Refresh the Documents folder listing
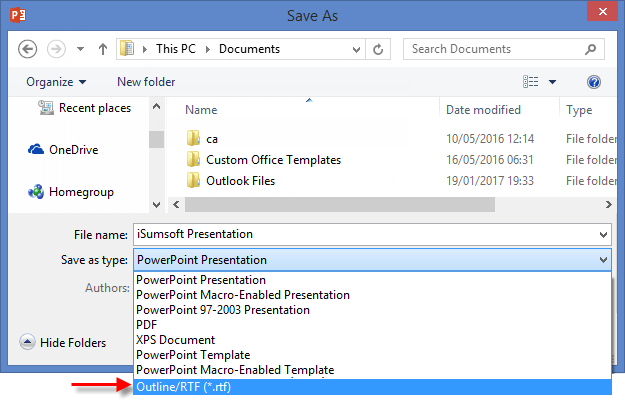The width and height of the screenshot is (625, 400). 379,49
